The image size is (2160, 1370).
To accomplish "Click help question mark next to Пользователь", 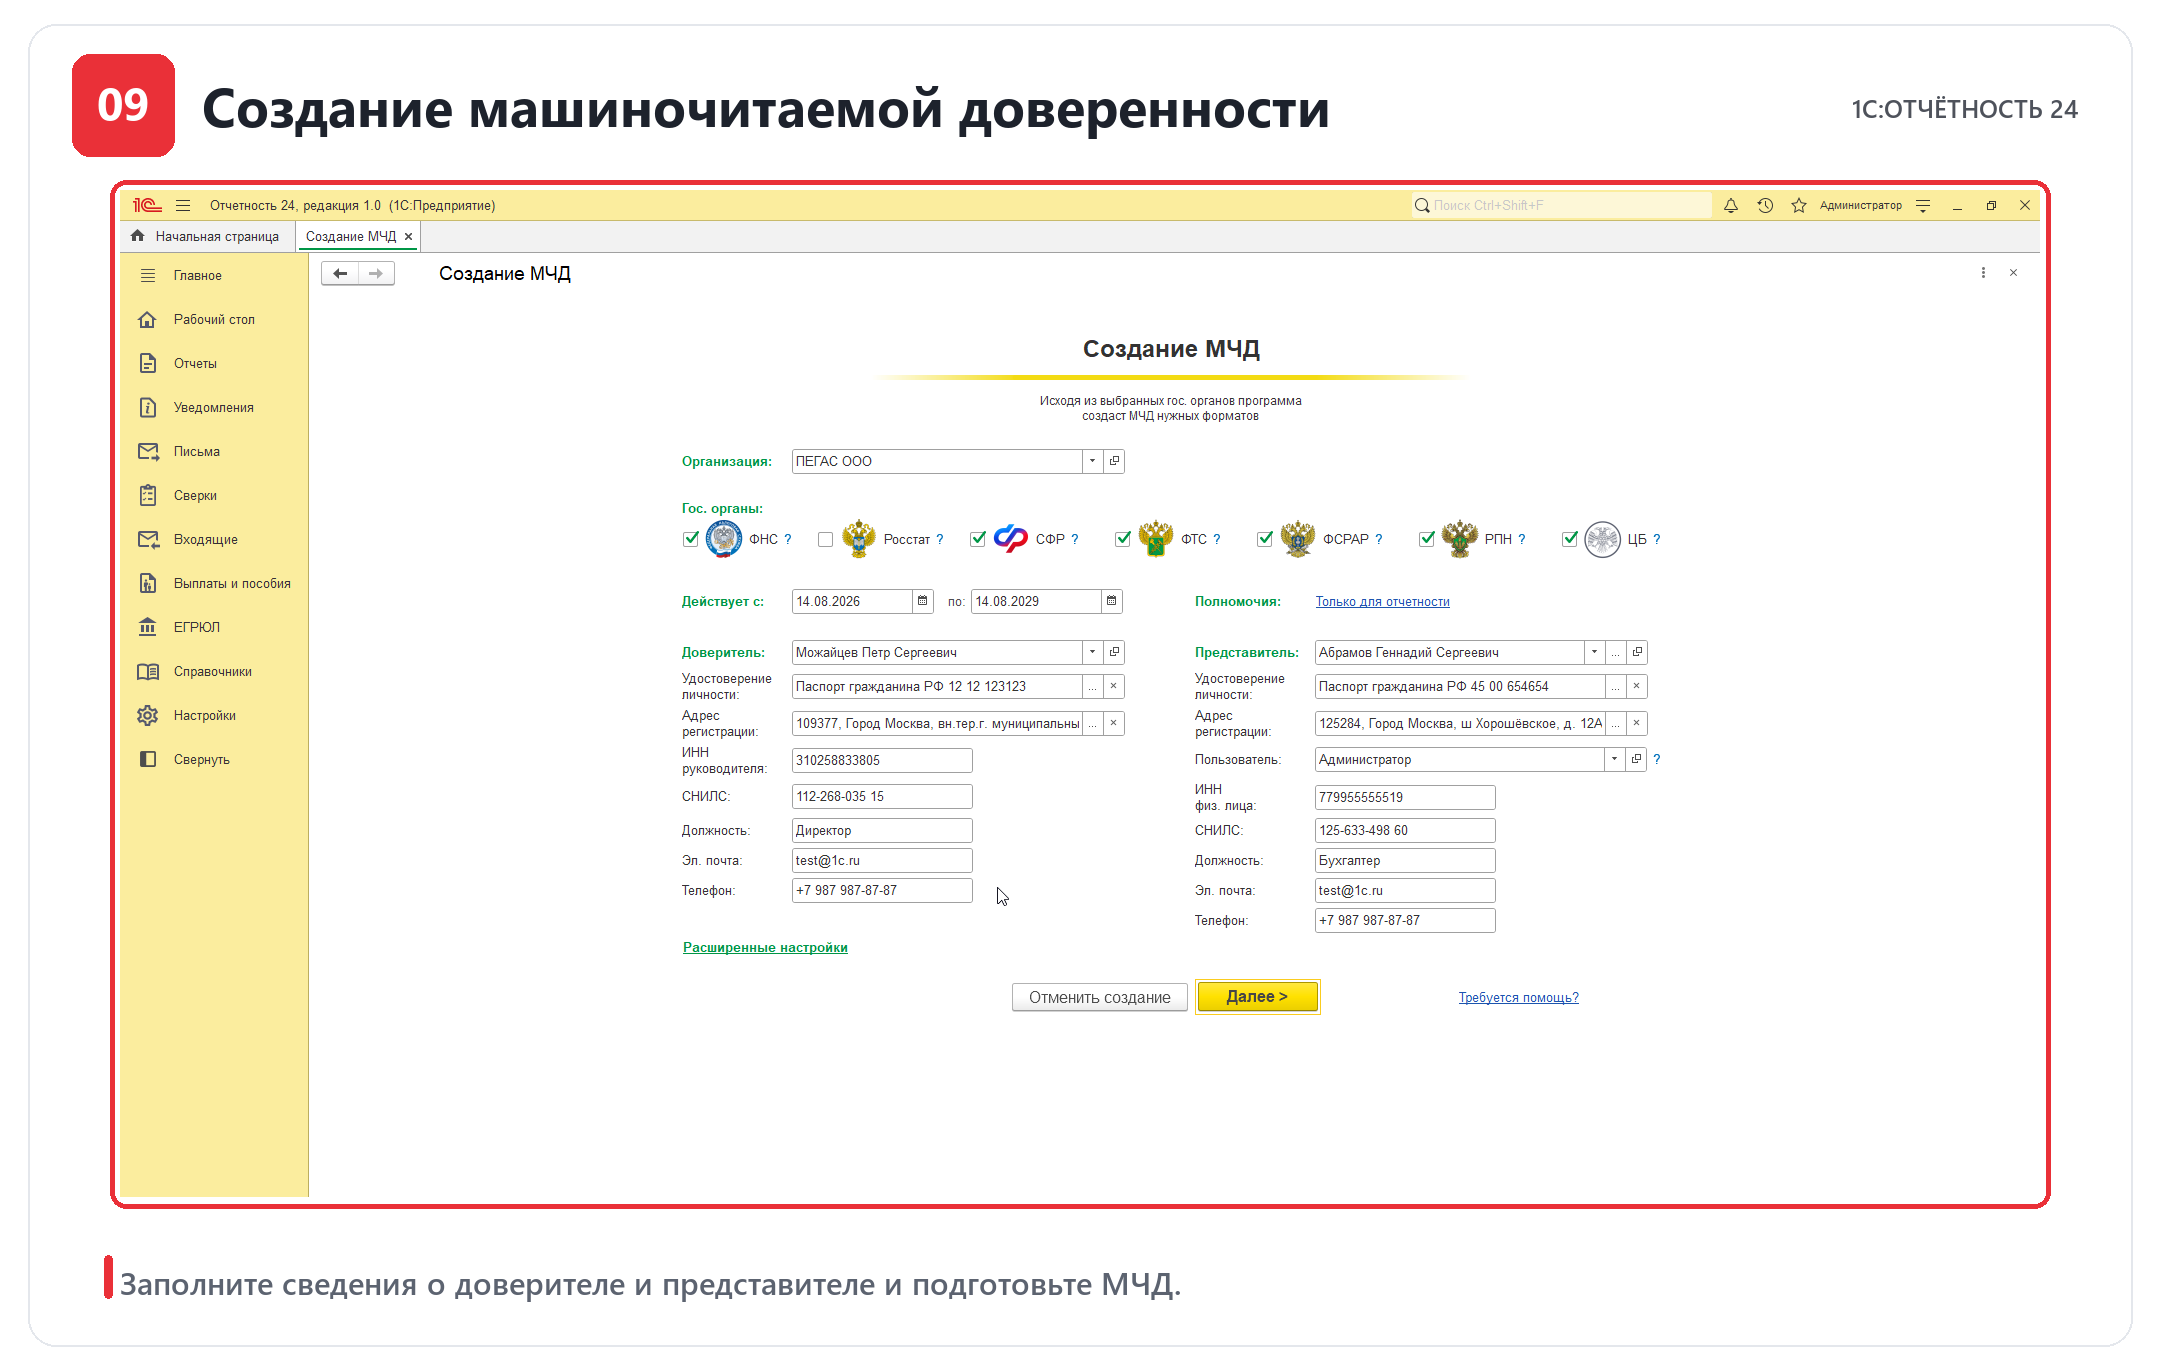I will pyautogui.click(x=1657, y=759).
